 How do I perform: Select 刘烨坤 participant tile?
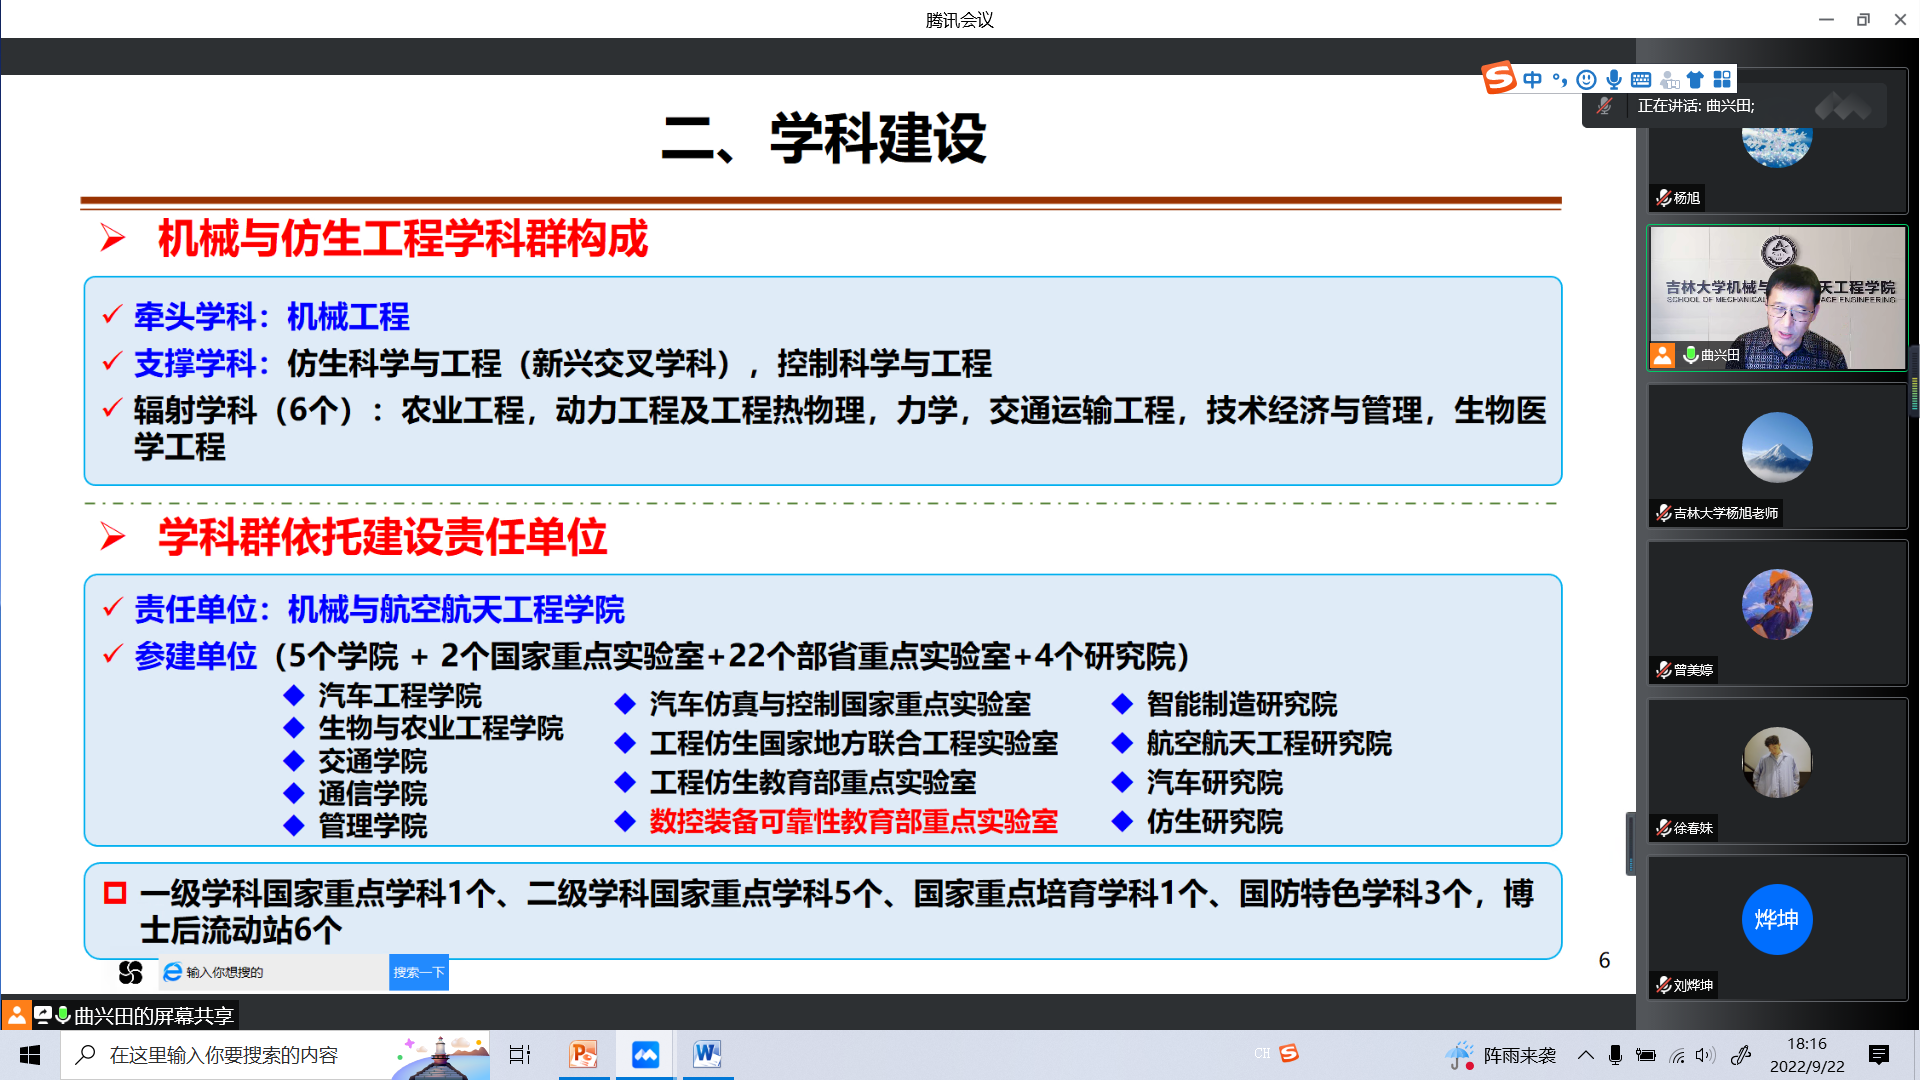click(x=1777, y=926)
